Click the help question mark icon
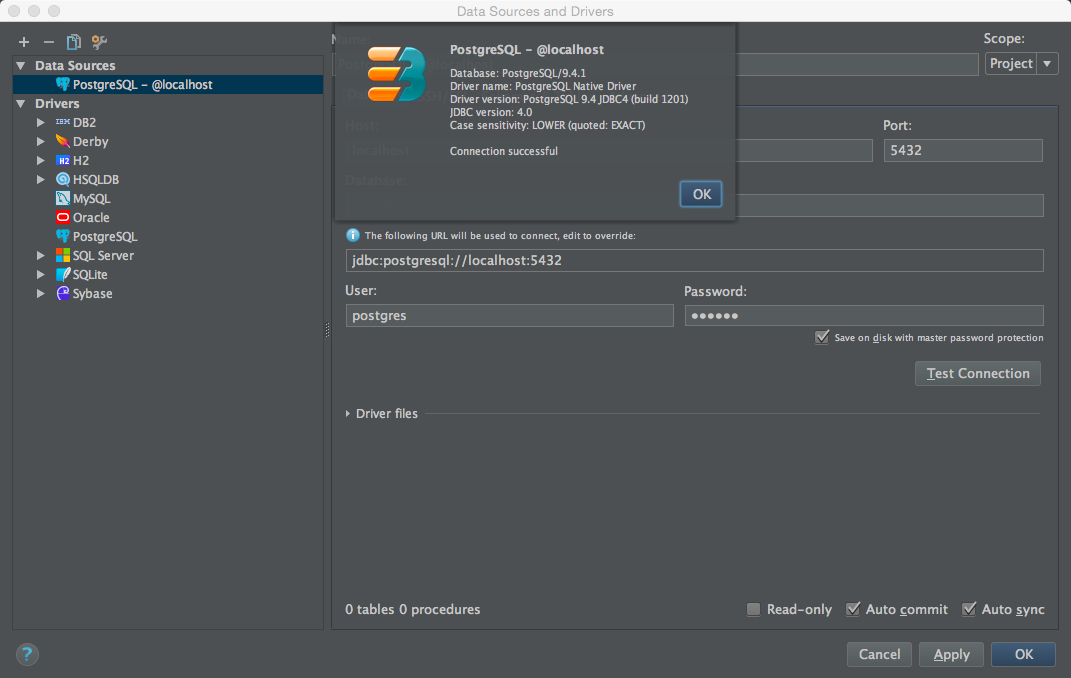The width and height of the screenshot is (1071, 678). [x=27, y=654]
